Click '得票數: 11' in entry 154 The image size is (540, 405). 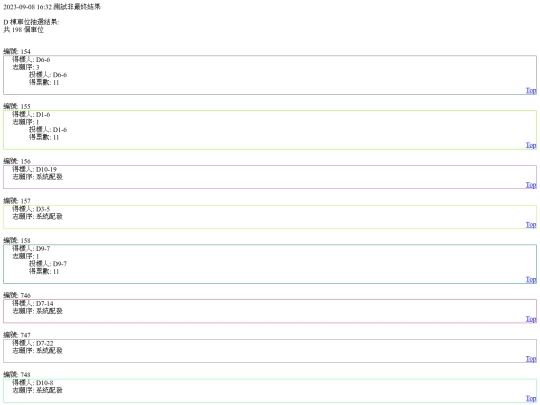pyautogui.click(x=44, y=82)
